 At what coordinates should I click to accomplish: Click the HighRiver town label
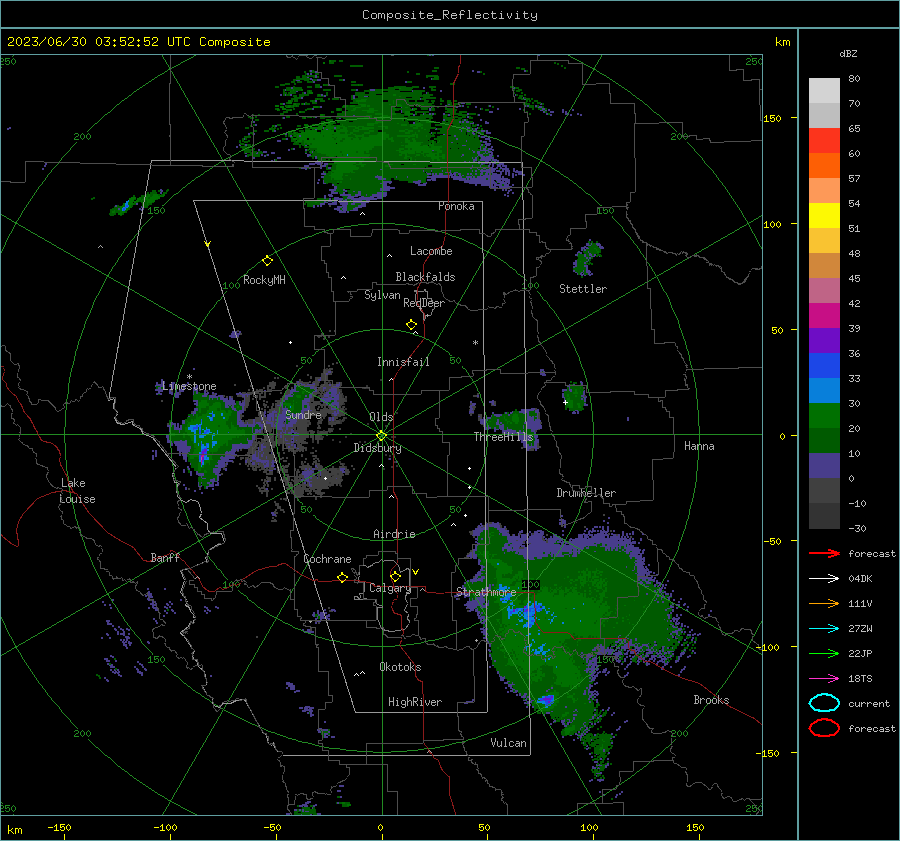415,702
